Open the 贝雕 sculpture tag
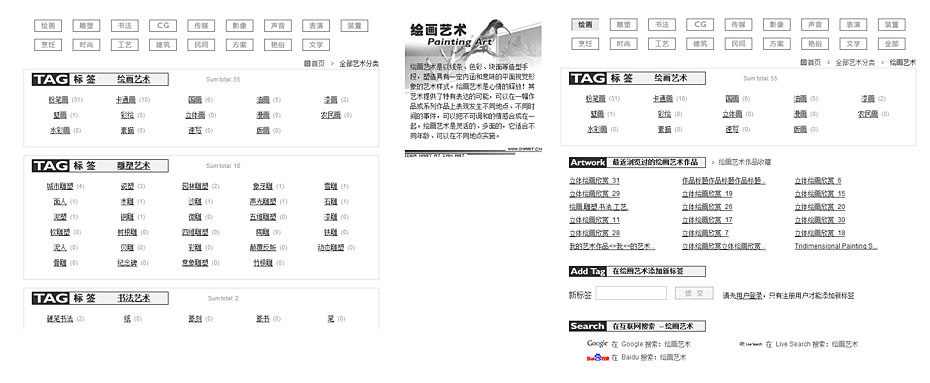 (127, 248)
